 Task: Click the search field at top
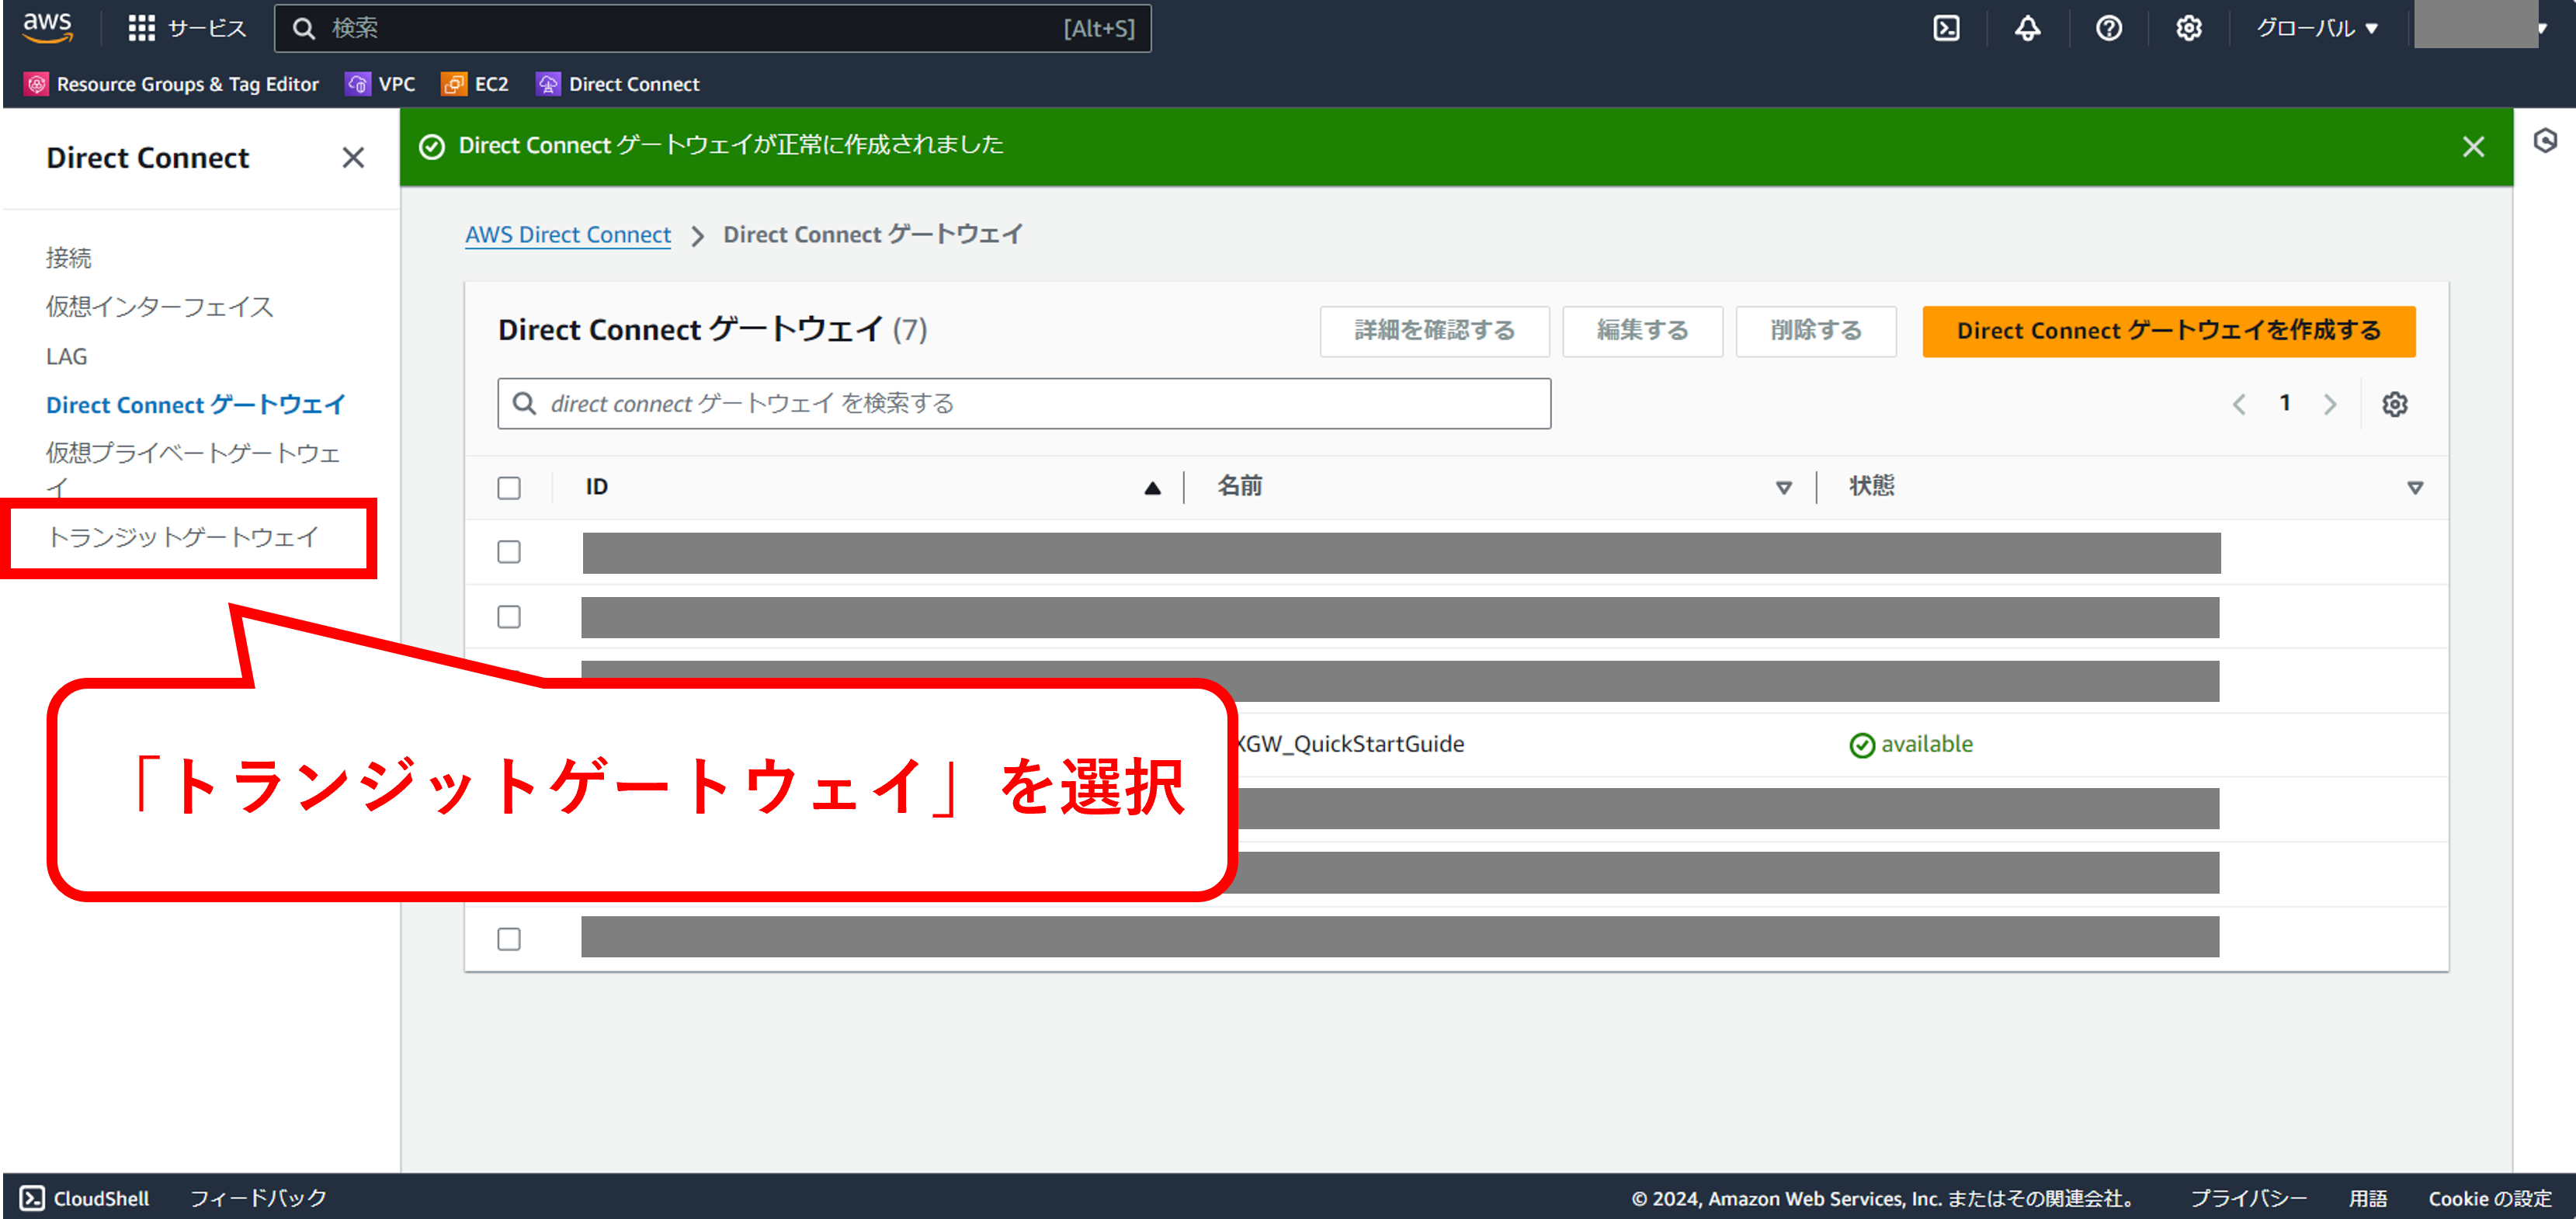tap(712, 28)
